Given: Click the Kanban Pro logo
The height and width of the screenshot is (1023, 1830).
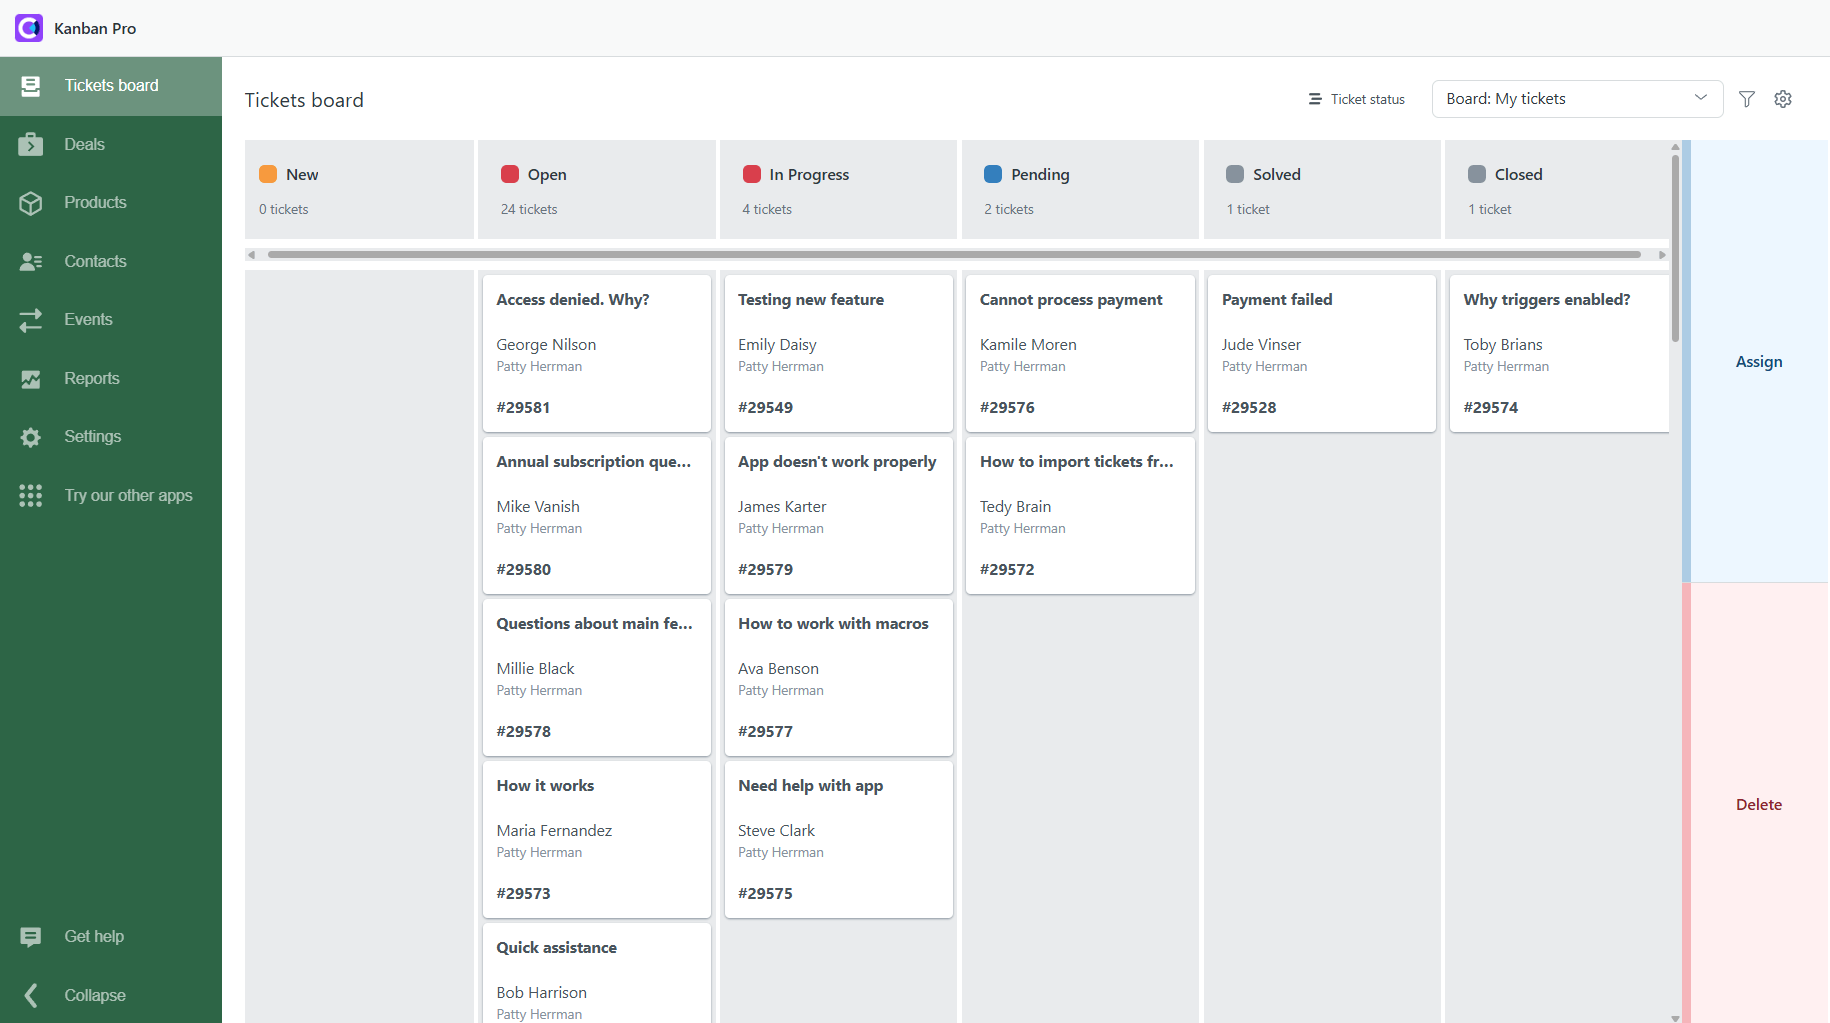Looking at the screenshot, I should pos(28,27).
